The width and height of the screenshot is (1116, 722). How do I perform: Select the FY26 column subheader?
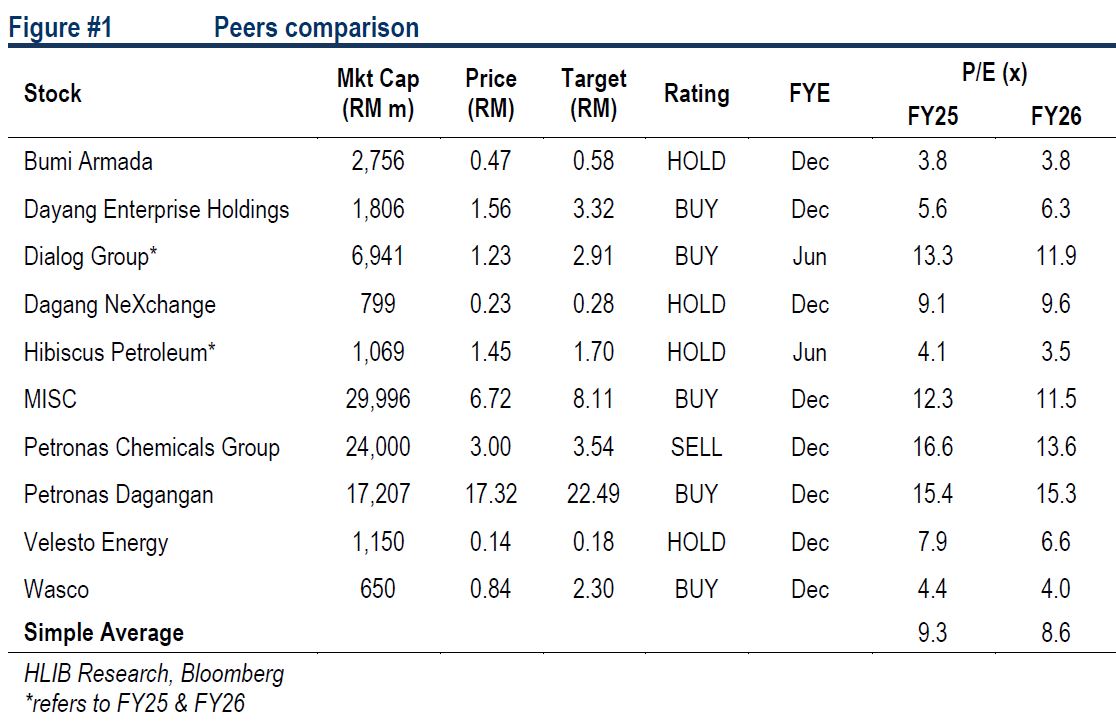point(1056,117)
